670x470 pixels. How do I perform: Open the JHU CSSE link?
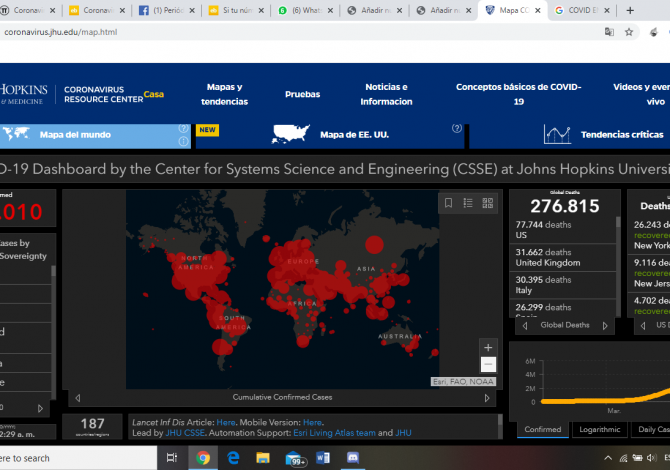[185, 433]
